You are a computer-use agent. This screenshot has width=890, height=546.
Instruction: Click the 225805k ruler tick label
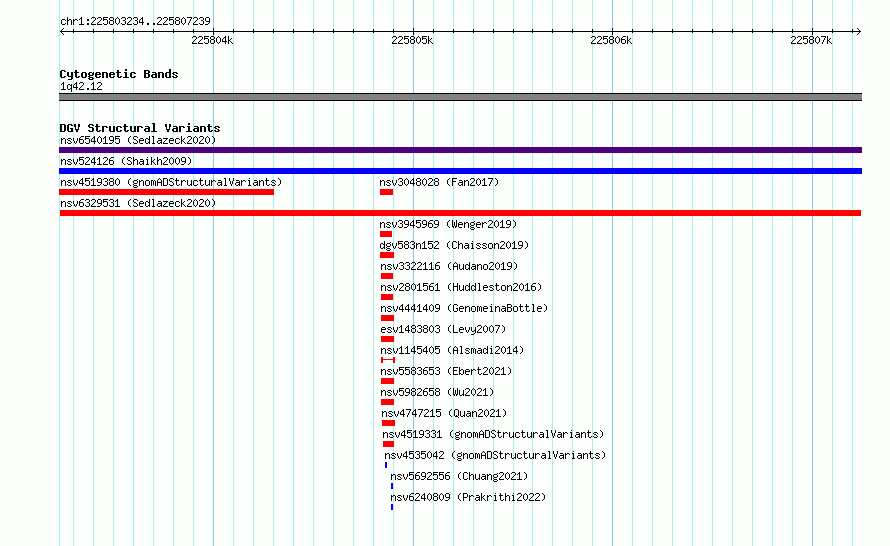pyautogui.click(x=412, y=40)
